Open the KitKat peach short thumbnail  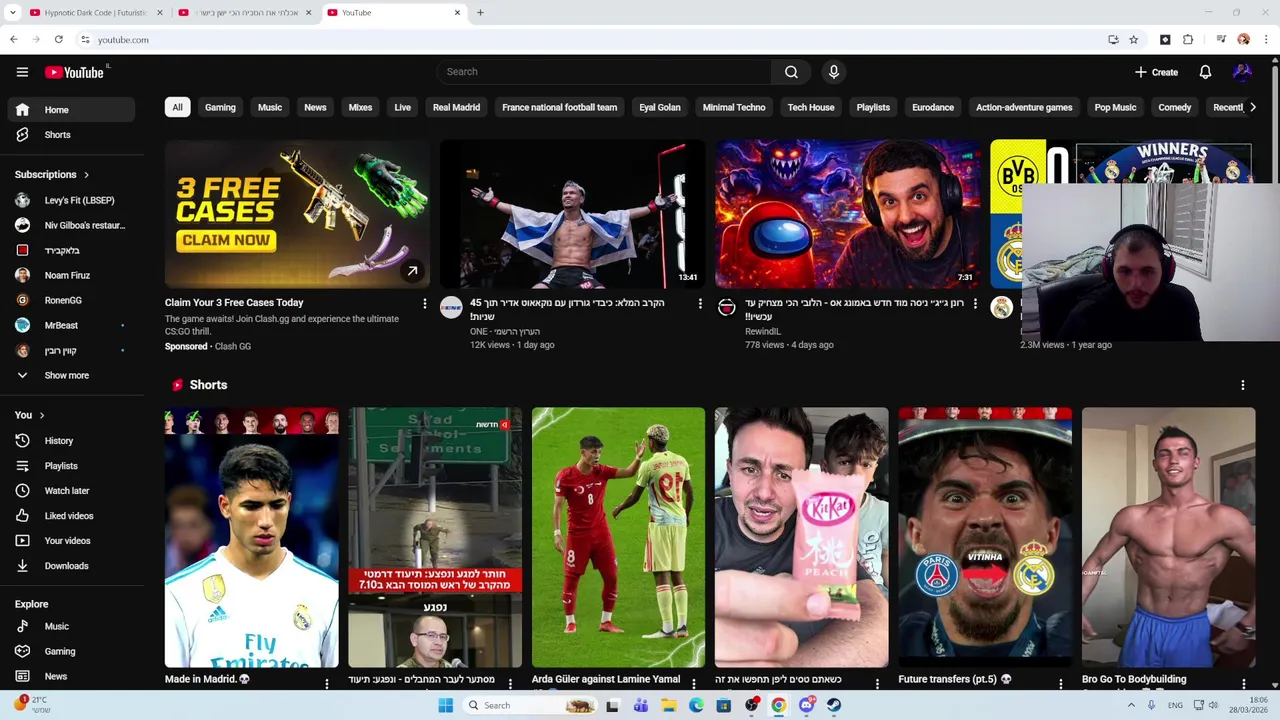point(801,537)
